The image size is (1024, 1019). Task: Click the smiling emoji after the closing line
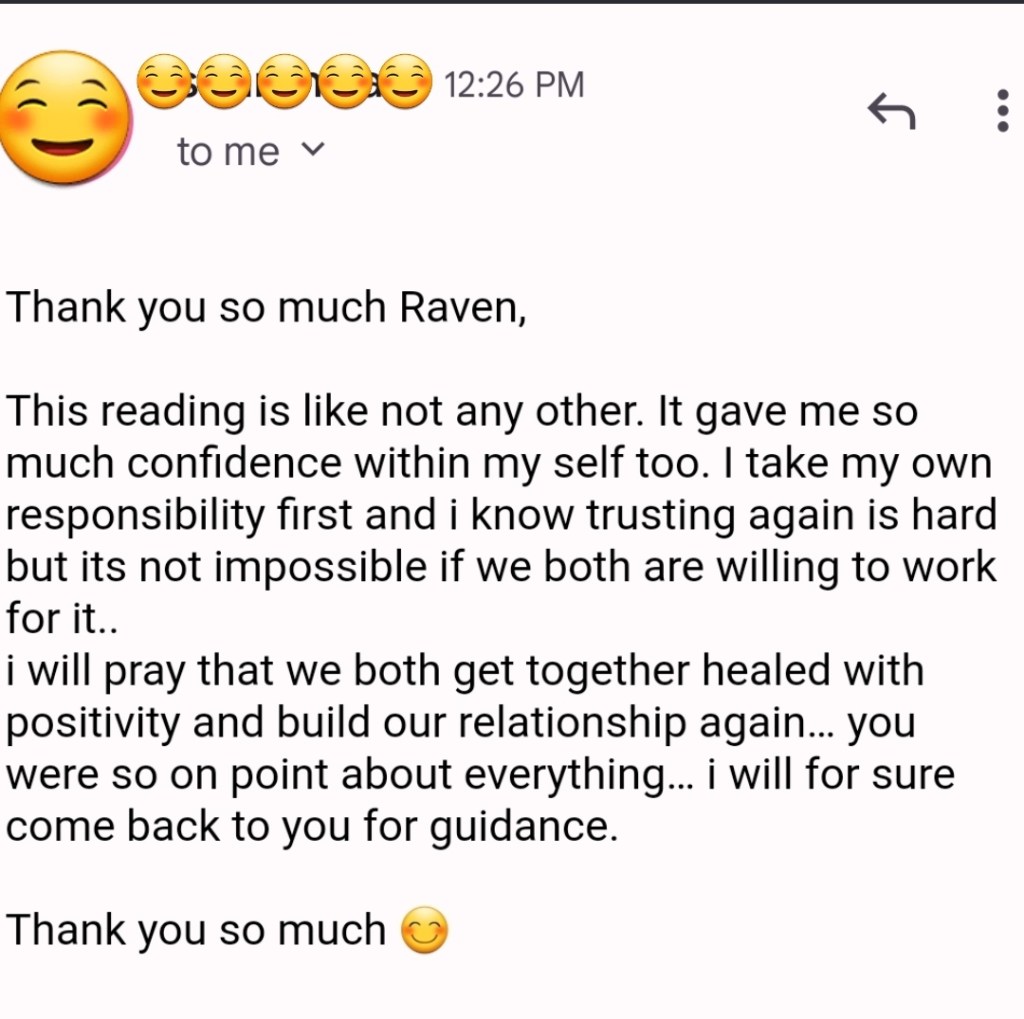423,931
